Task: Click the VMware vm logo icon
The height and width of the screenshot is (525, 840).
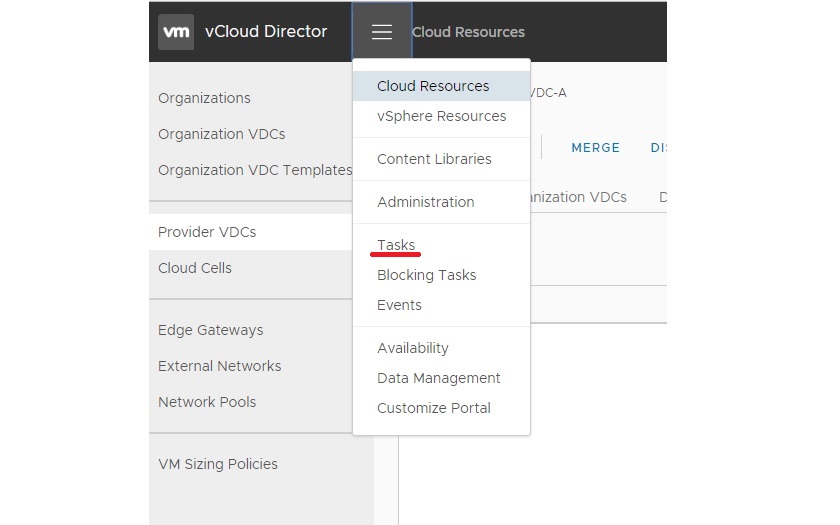Action: (176, 32)
